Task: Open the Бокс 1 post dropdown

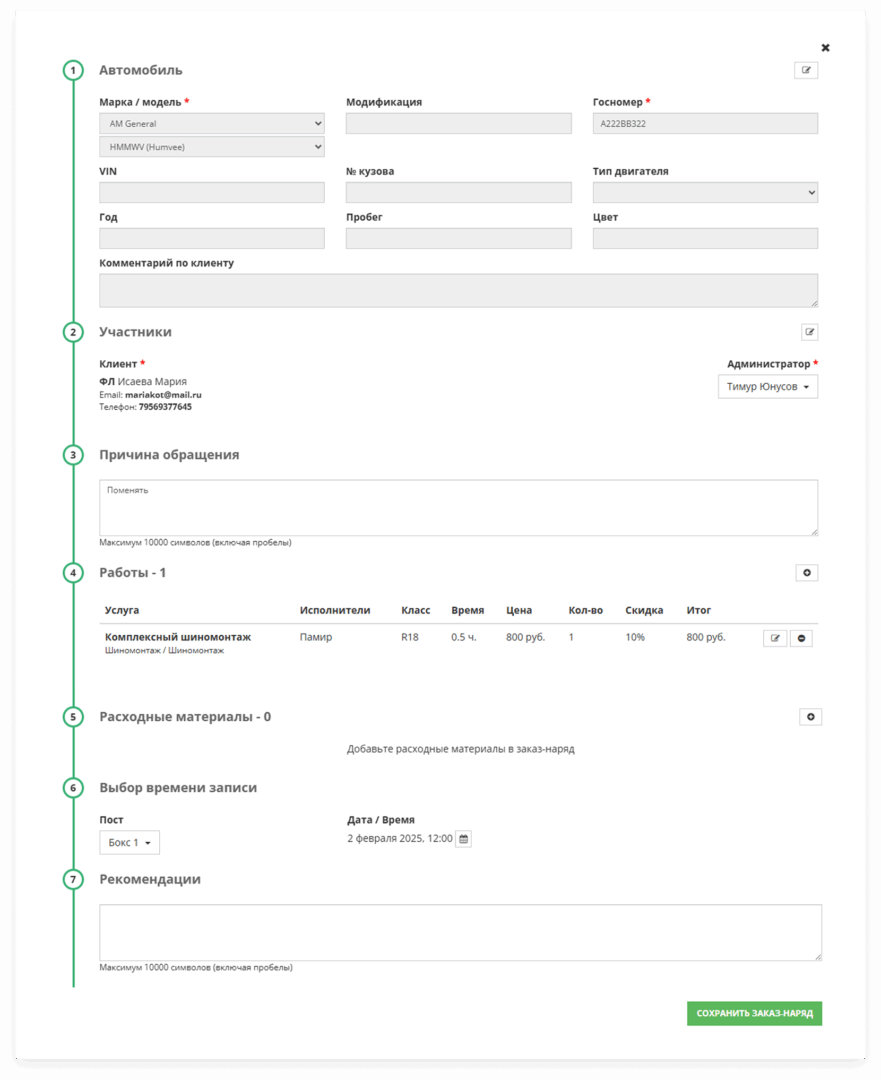Action: tap(129, 842)
